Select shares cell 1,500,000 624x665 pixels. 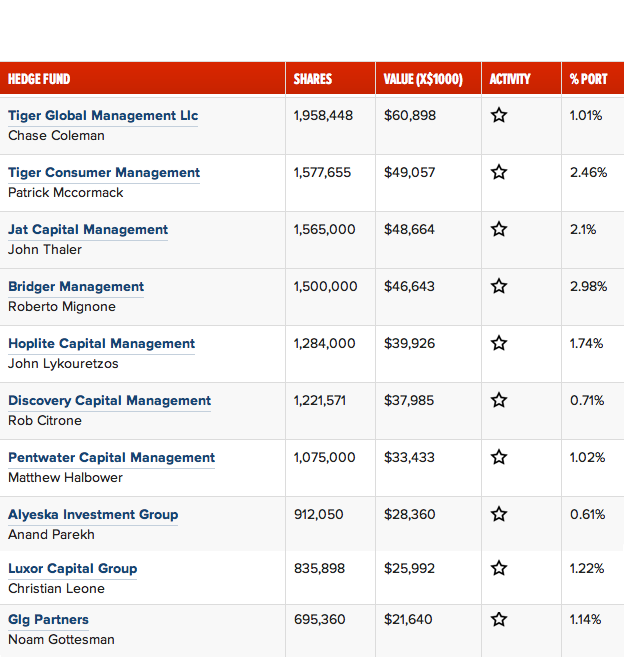point(326,286)
